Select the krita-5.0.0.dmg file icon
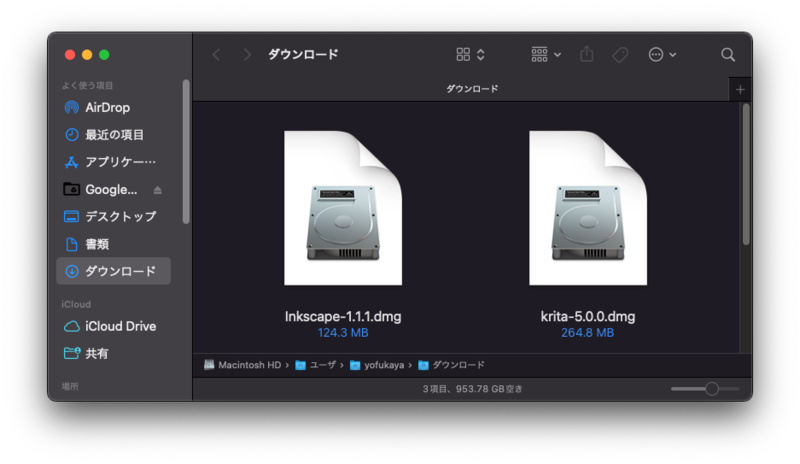 588,208
